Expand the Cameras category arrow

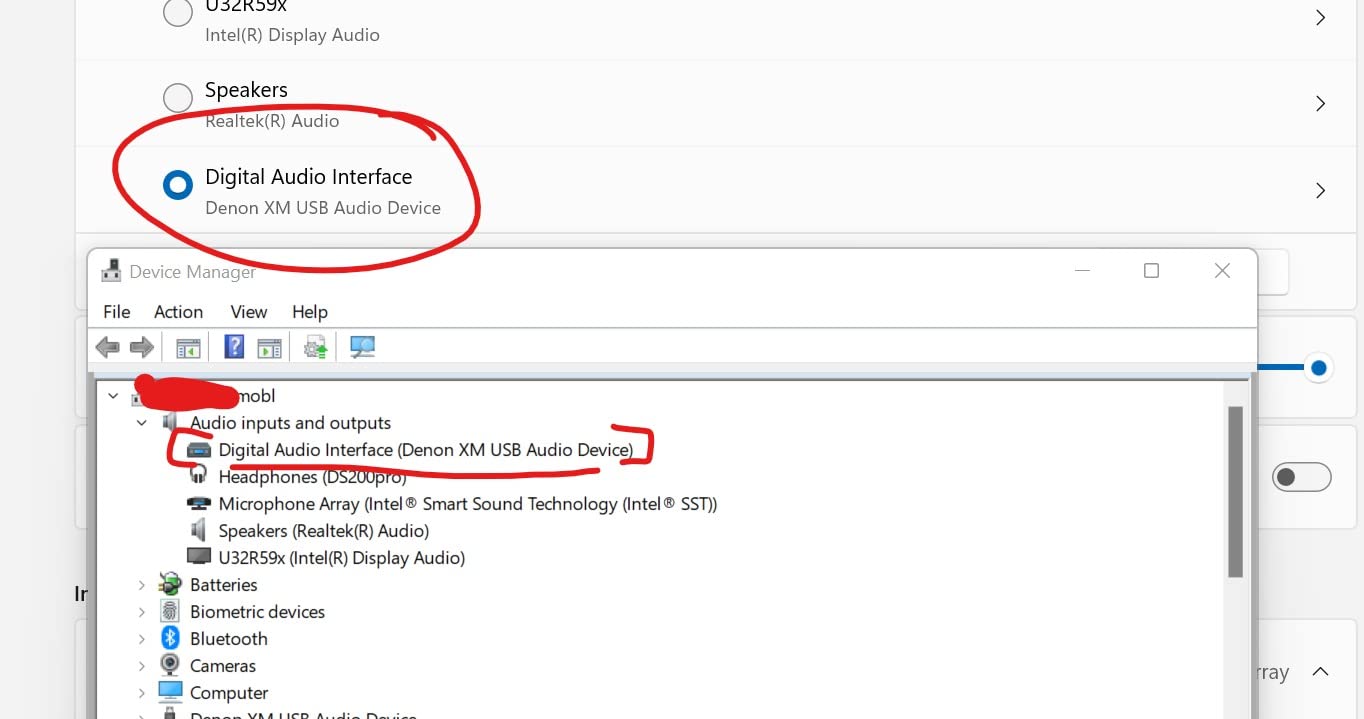click(141, 665)
